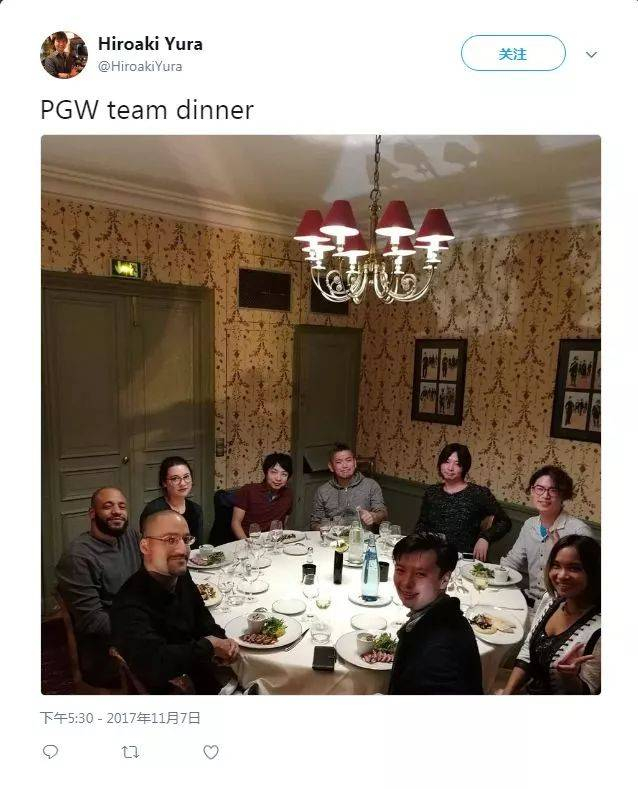
Task: Open the attached team dinner photo
Action: pyautogui.click(x=321, y=415)
